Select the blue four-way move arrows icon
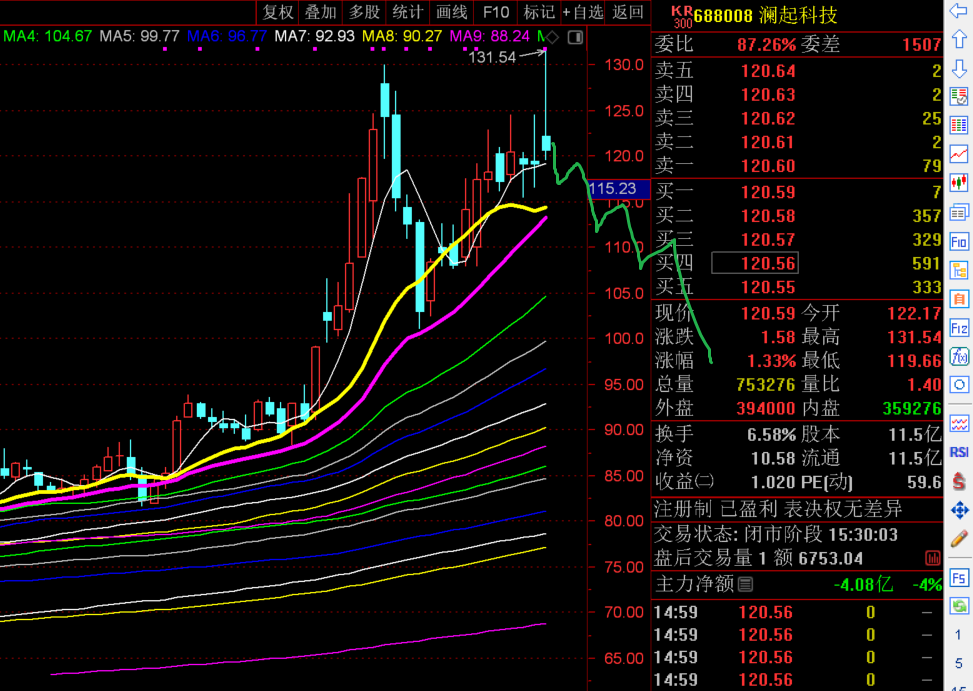 click(959, 510)
